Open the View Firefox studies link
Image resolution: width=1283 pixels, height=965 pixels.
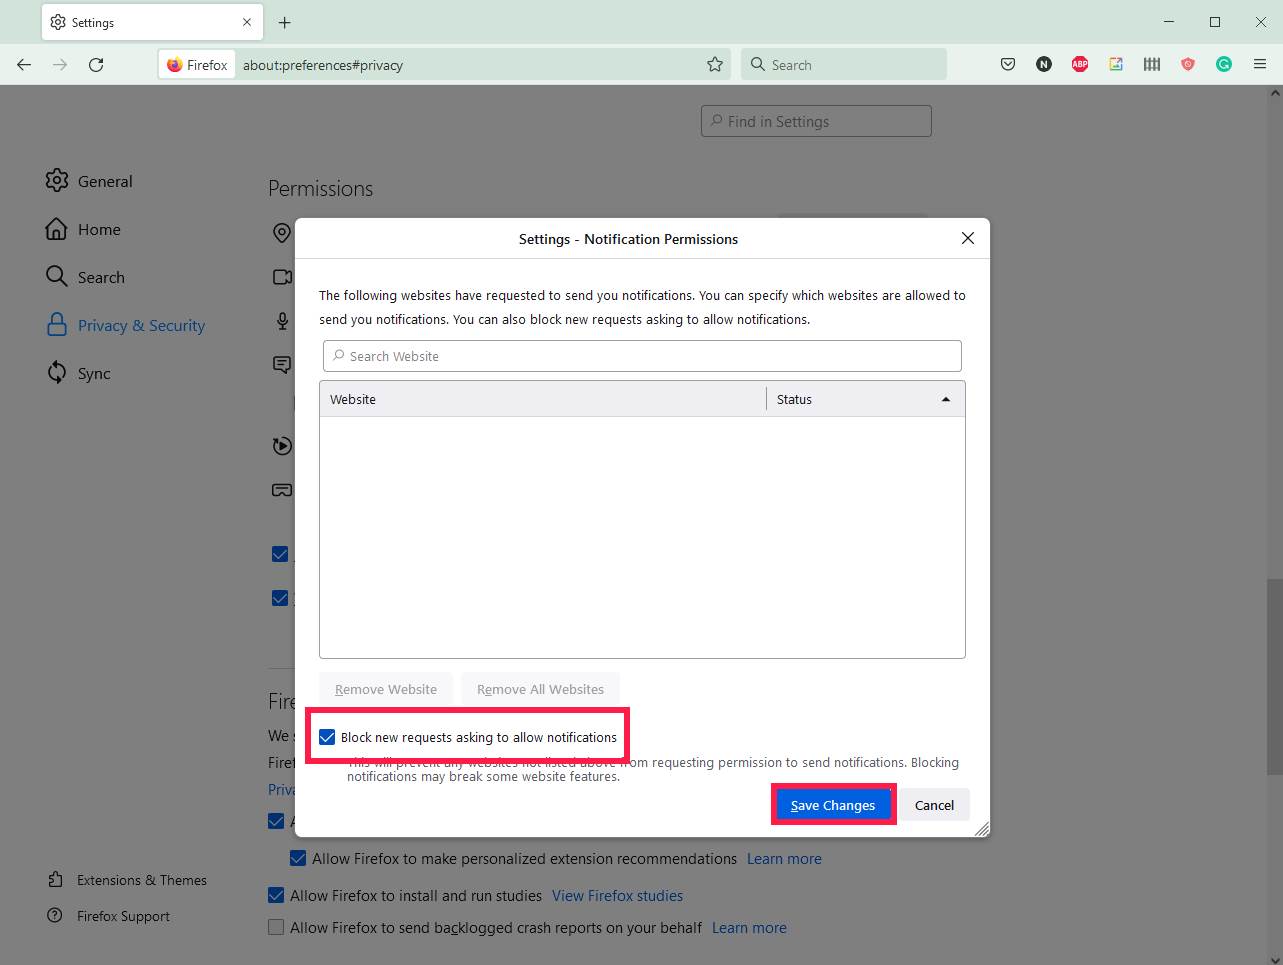(x=617, y=895)
